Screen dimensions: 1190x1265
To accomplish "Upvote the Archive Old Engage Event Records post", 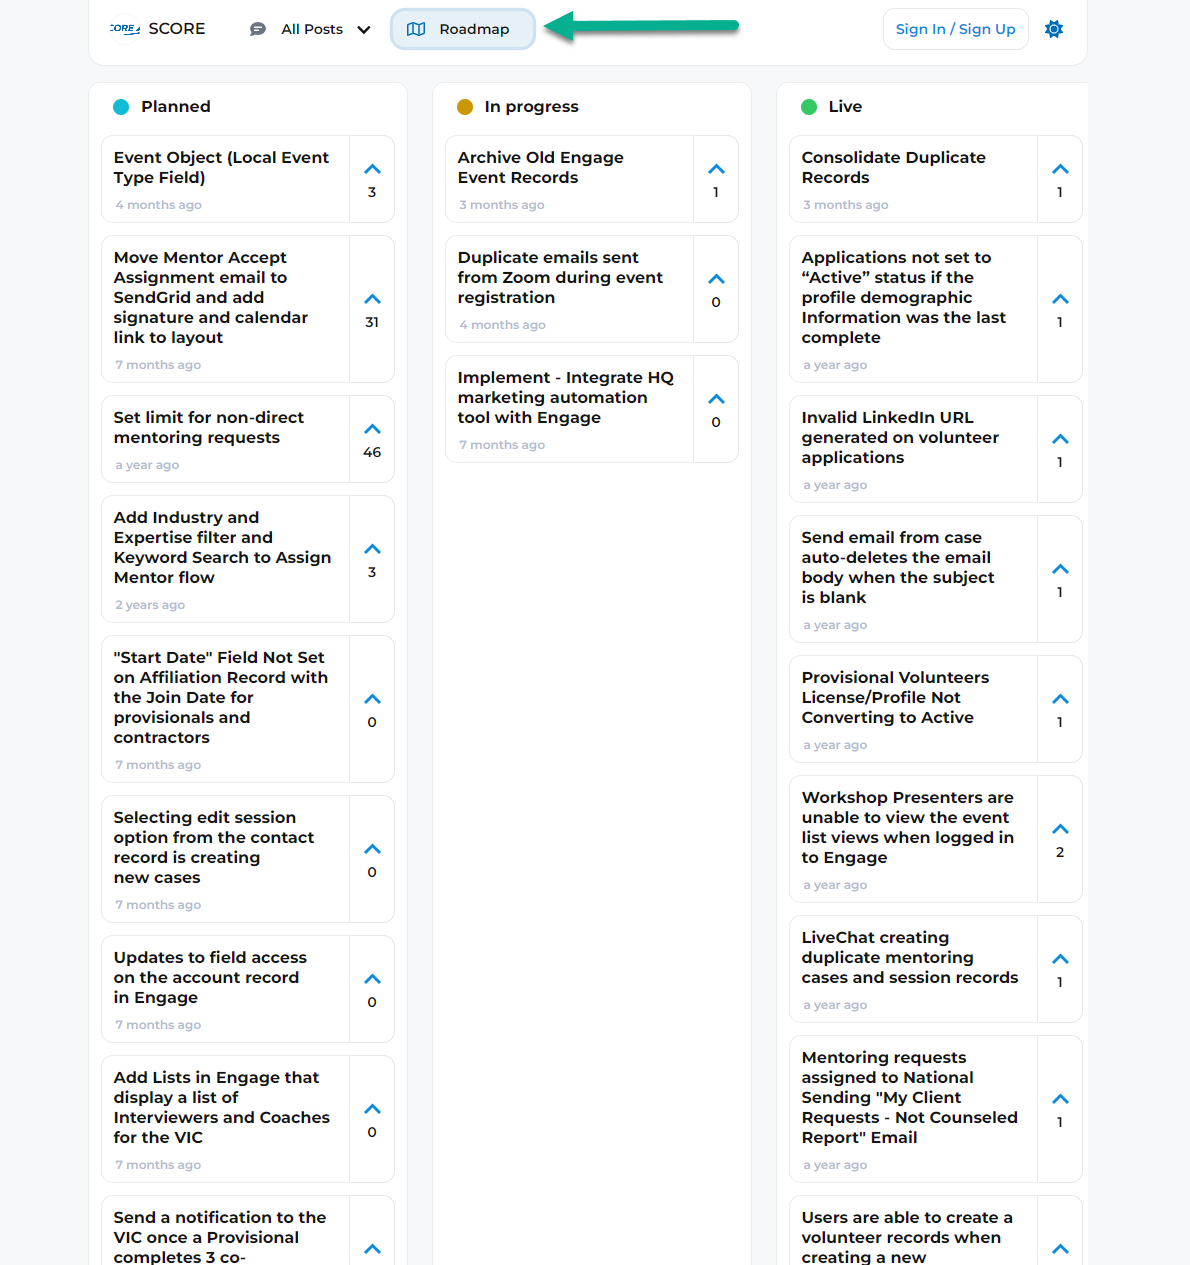I will [716, 169].
